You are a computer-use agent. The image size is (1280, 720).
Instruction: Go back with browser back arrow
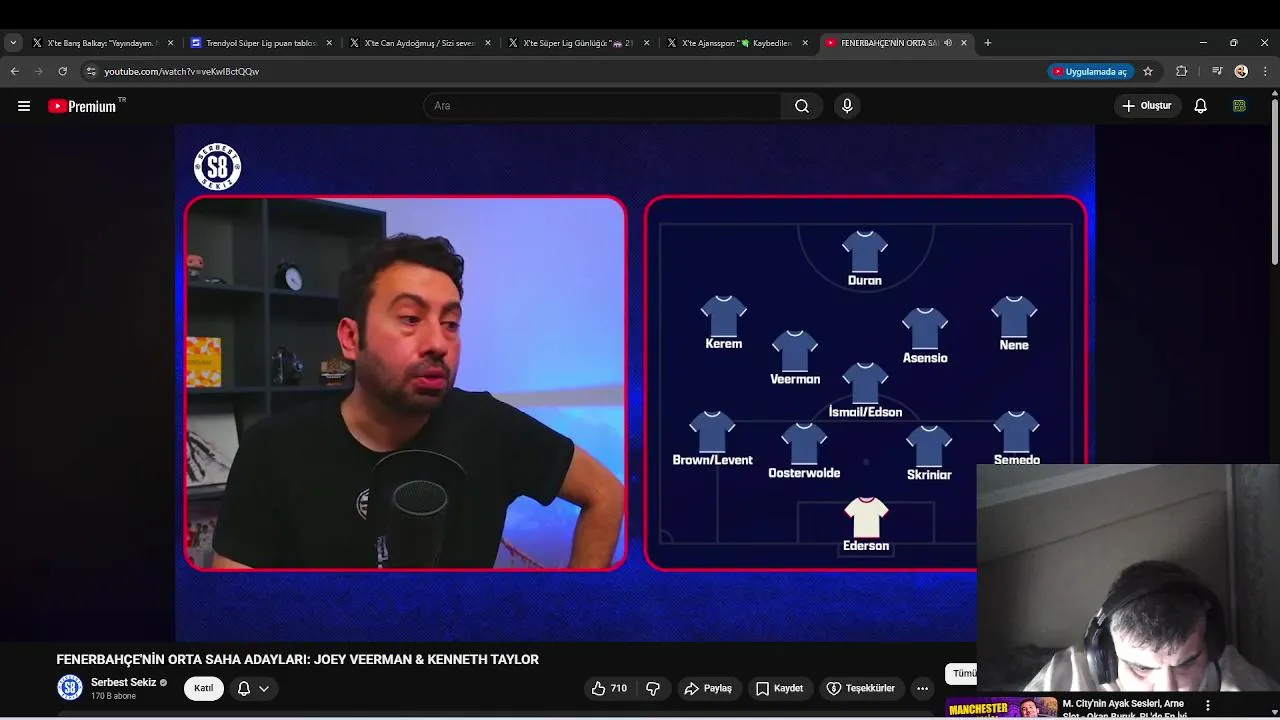pyautogui.click(x=14, y=71)
